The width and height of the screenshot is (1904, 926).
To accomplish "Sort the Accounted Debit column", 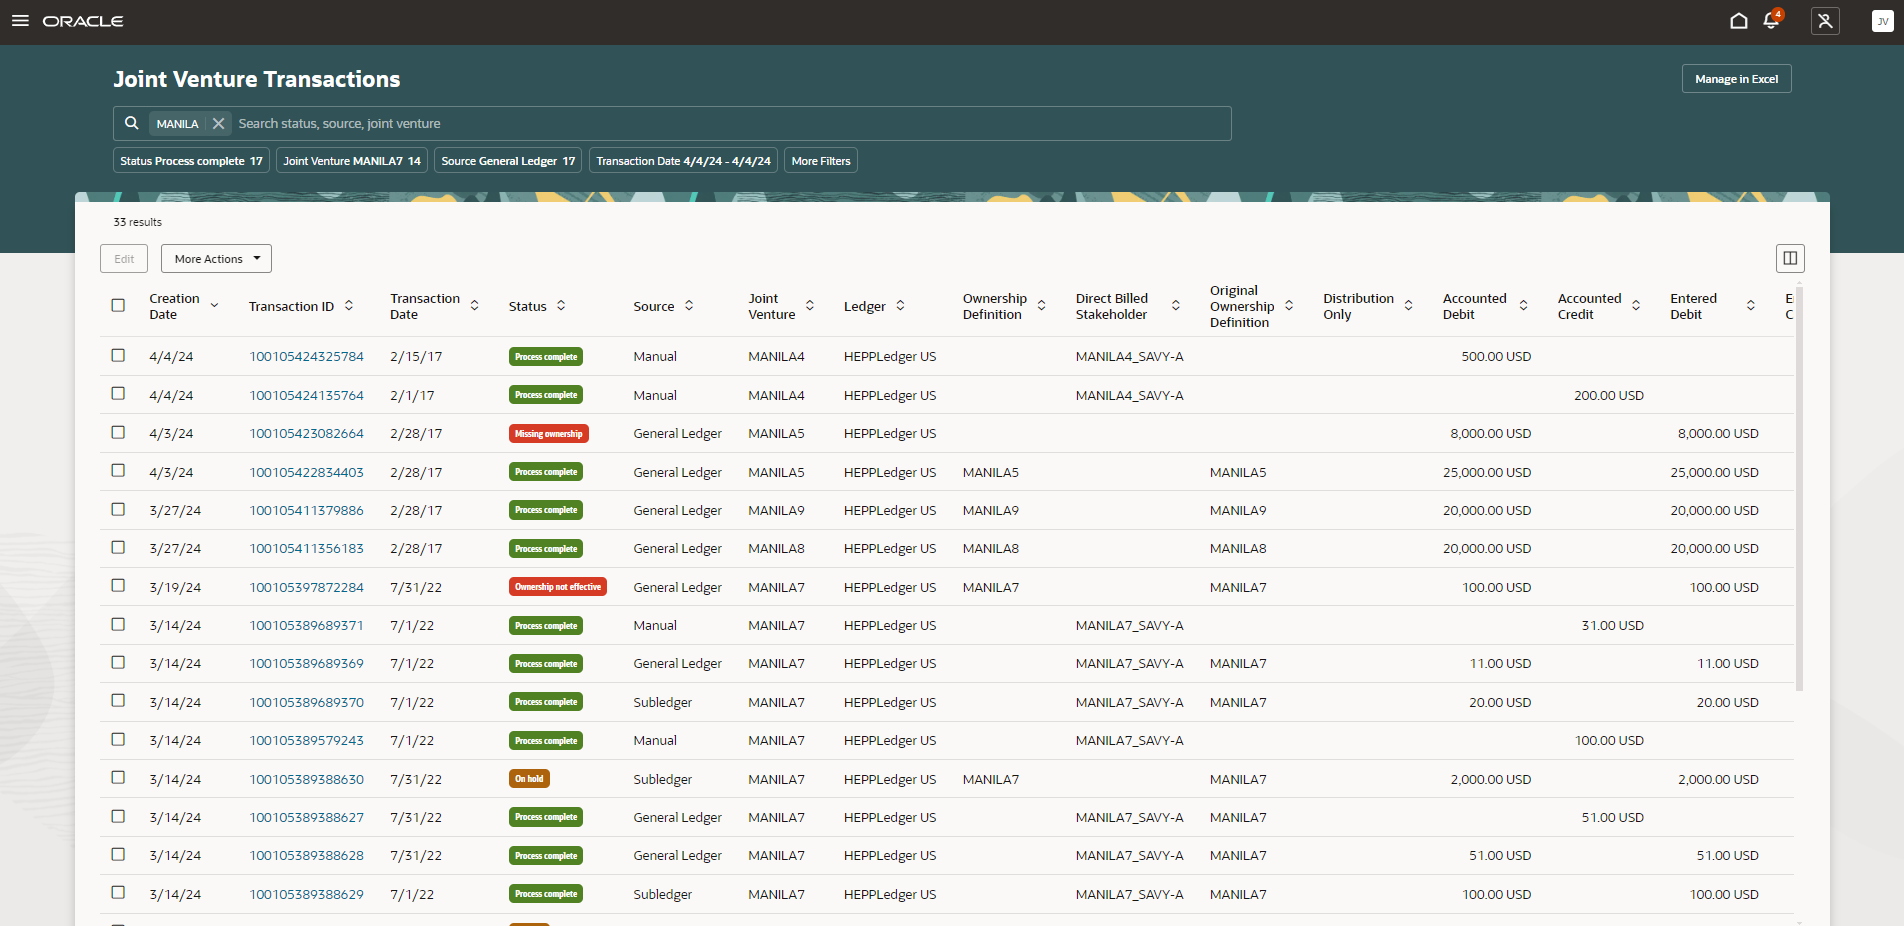I will click(x=1523, y=306).
